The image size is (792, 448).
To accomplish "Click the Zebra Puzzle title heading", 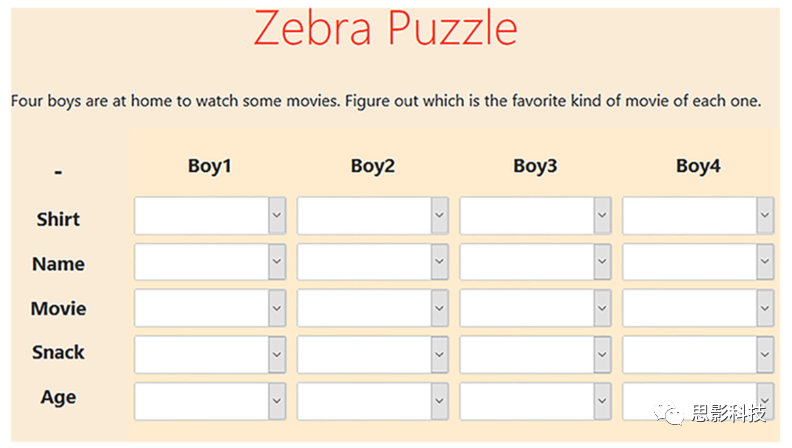I will click(385, 28).
